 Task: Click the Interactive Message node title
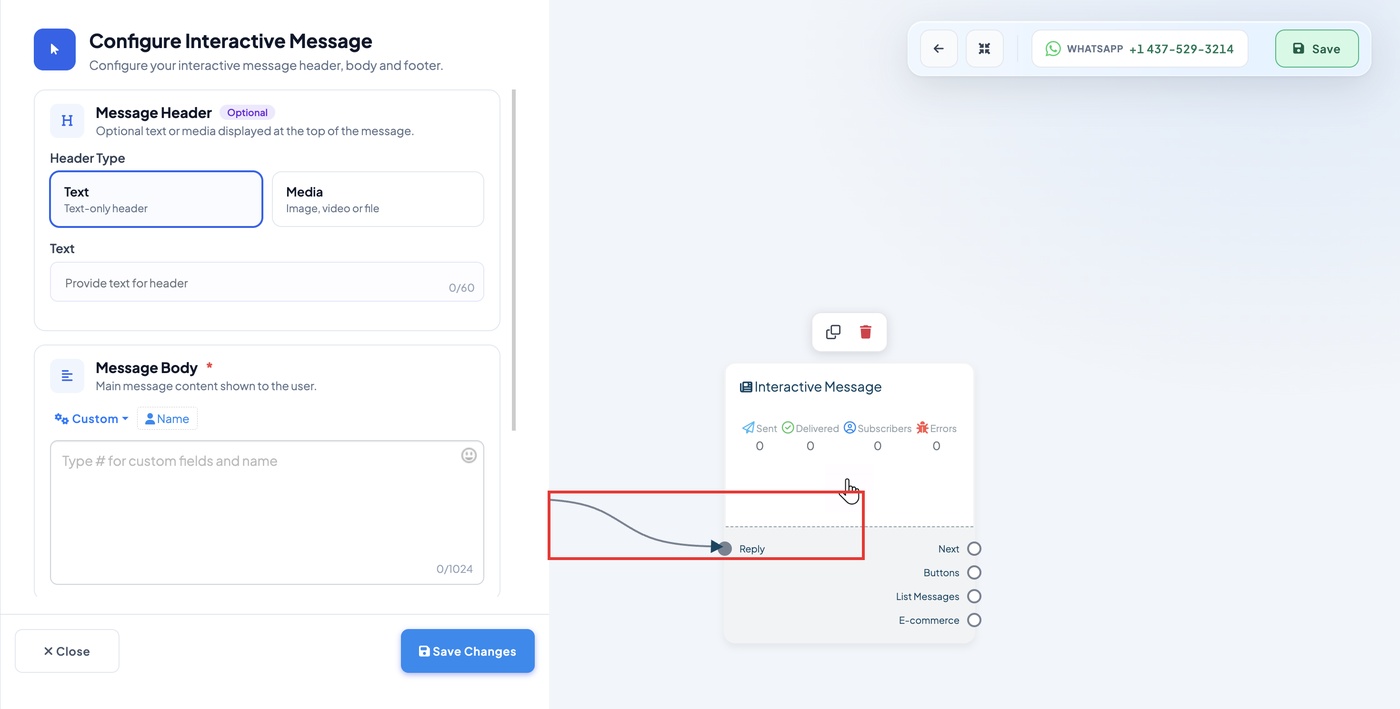point(818,387)
